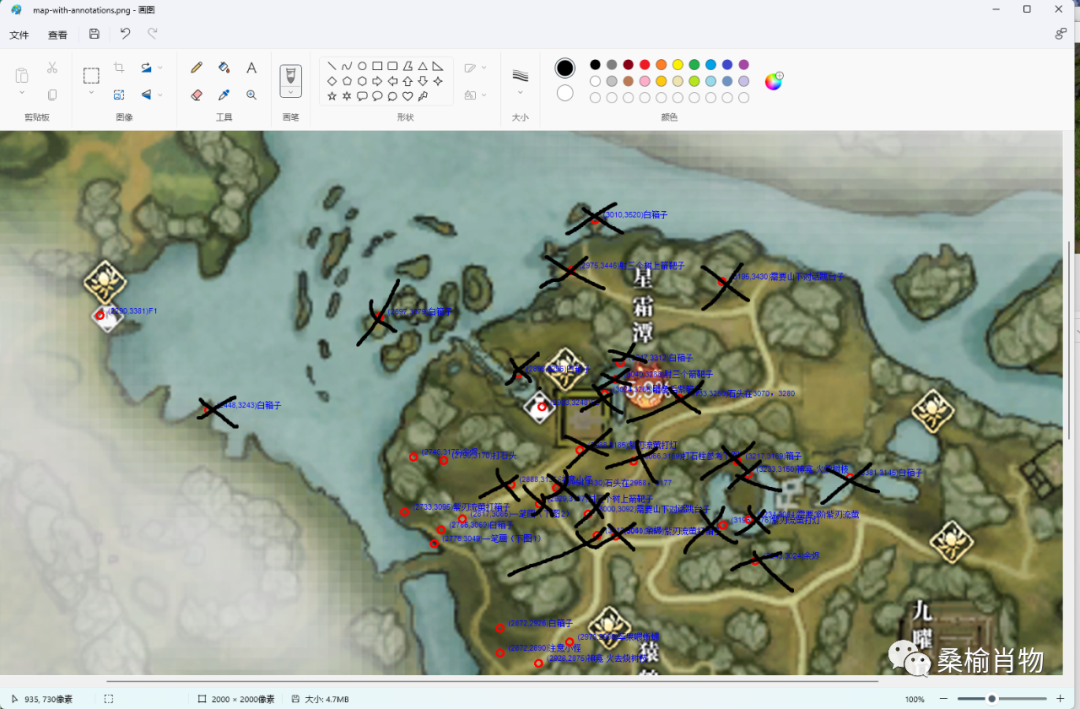Click the horizontal scrollbar below canvas
1080x709 pixels.
point(492,681)
